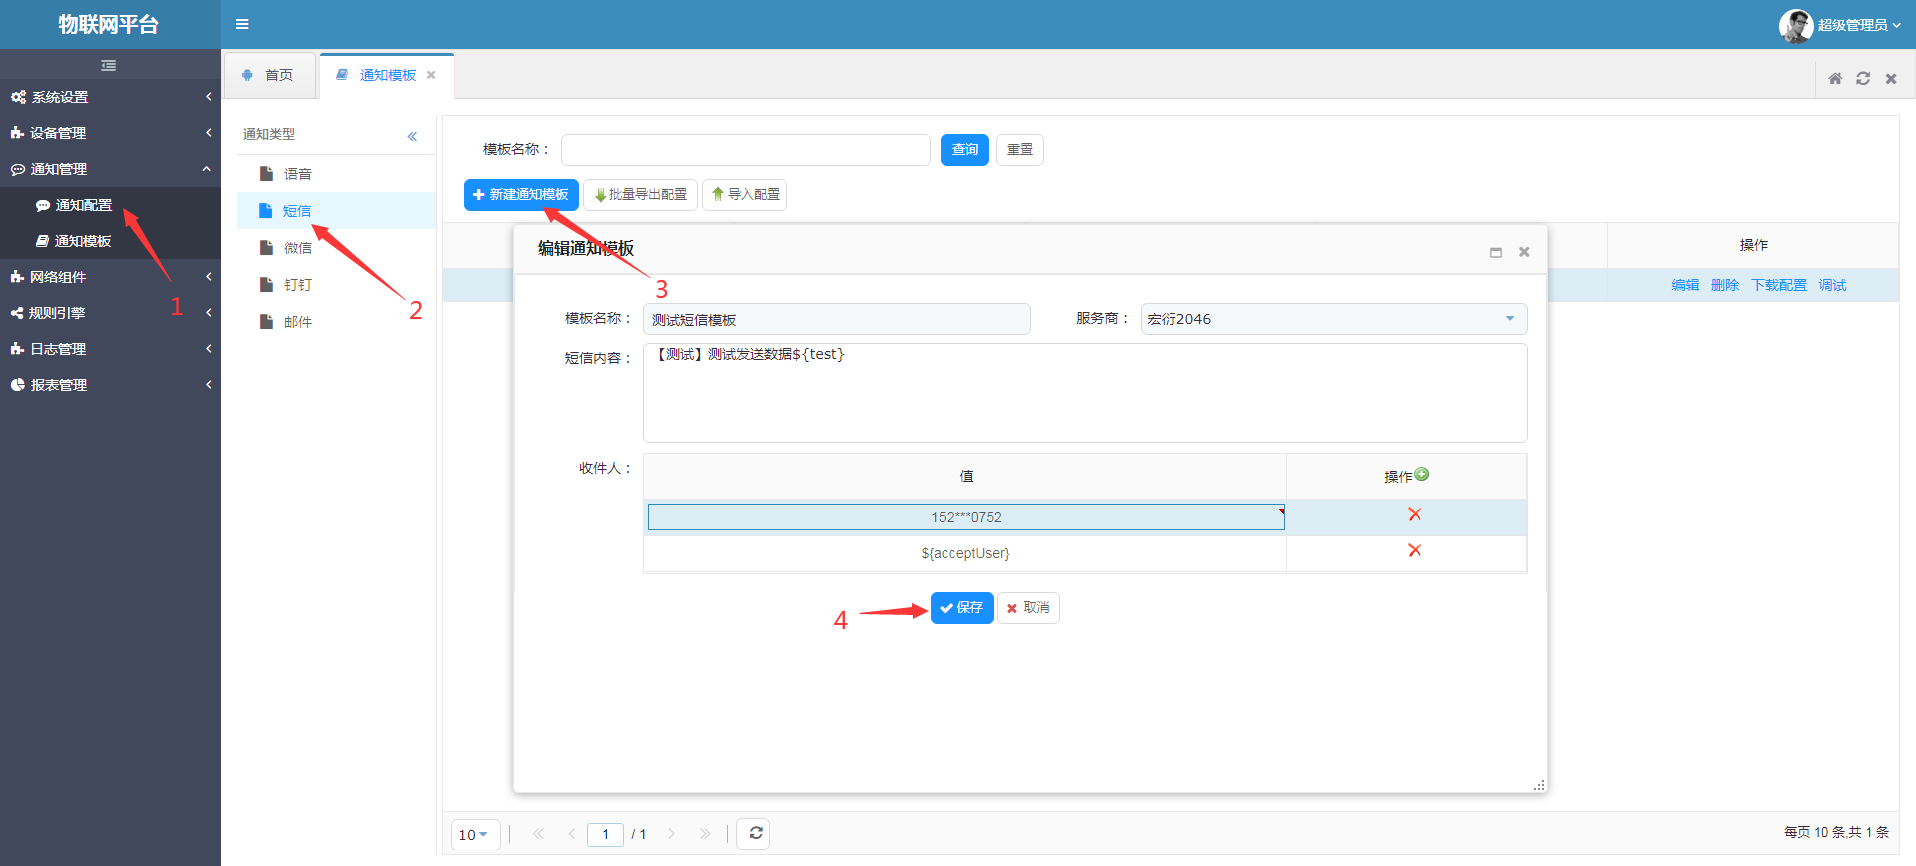
Task: Open the page size dropdown
Action: coord(473,834)
